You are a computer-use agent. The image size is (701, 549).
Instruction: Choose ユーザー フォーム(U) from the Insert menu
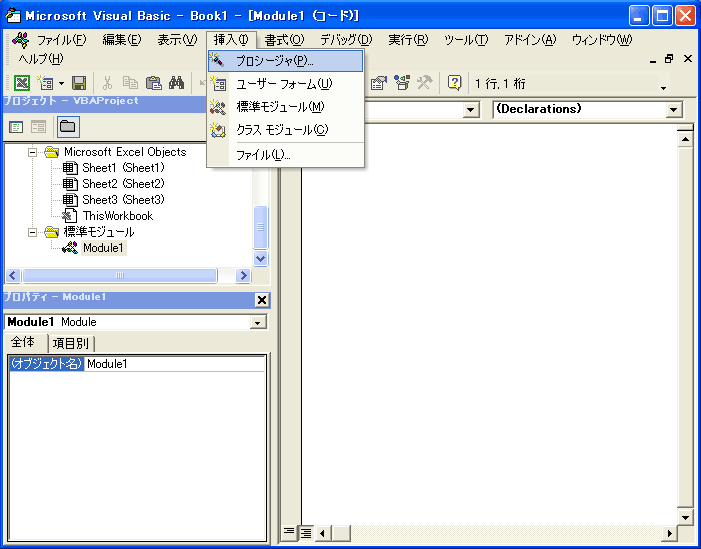point(286,84)
